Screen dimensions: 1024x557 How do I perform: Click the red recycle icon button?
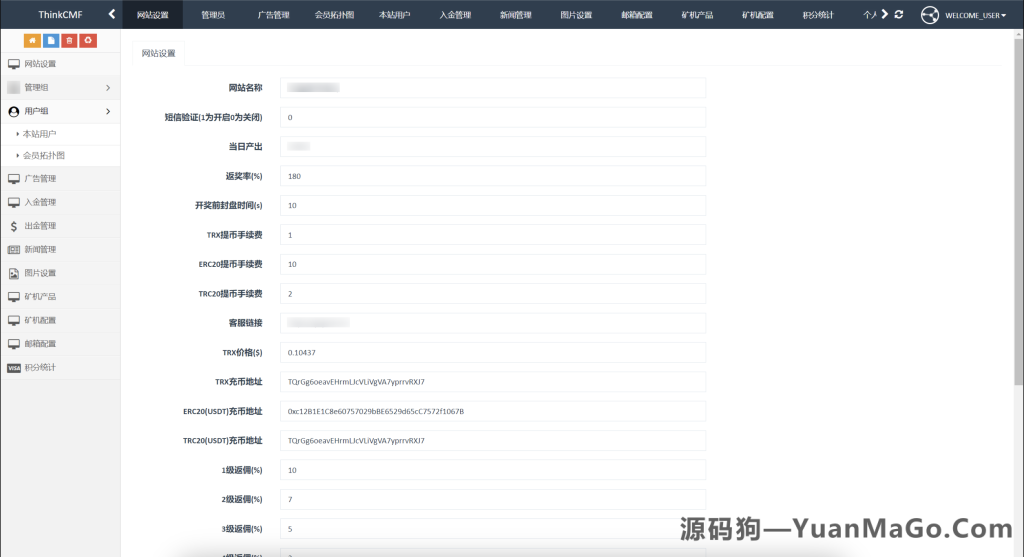point(88,40)
